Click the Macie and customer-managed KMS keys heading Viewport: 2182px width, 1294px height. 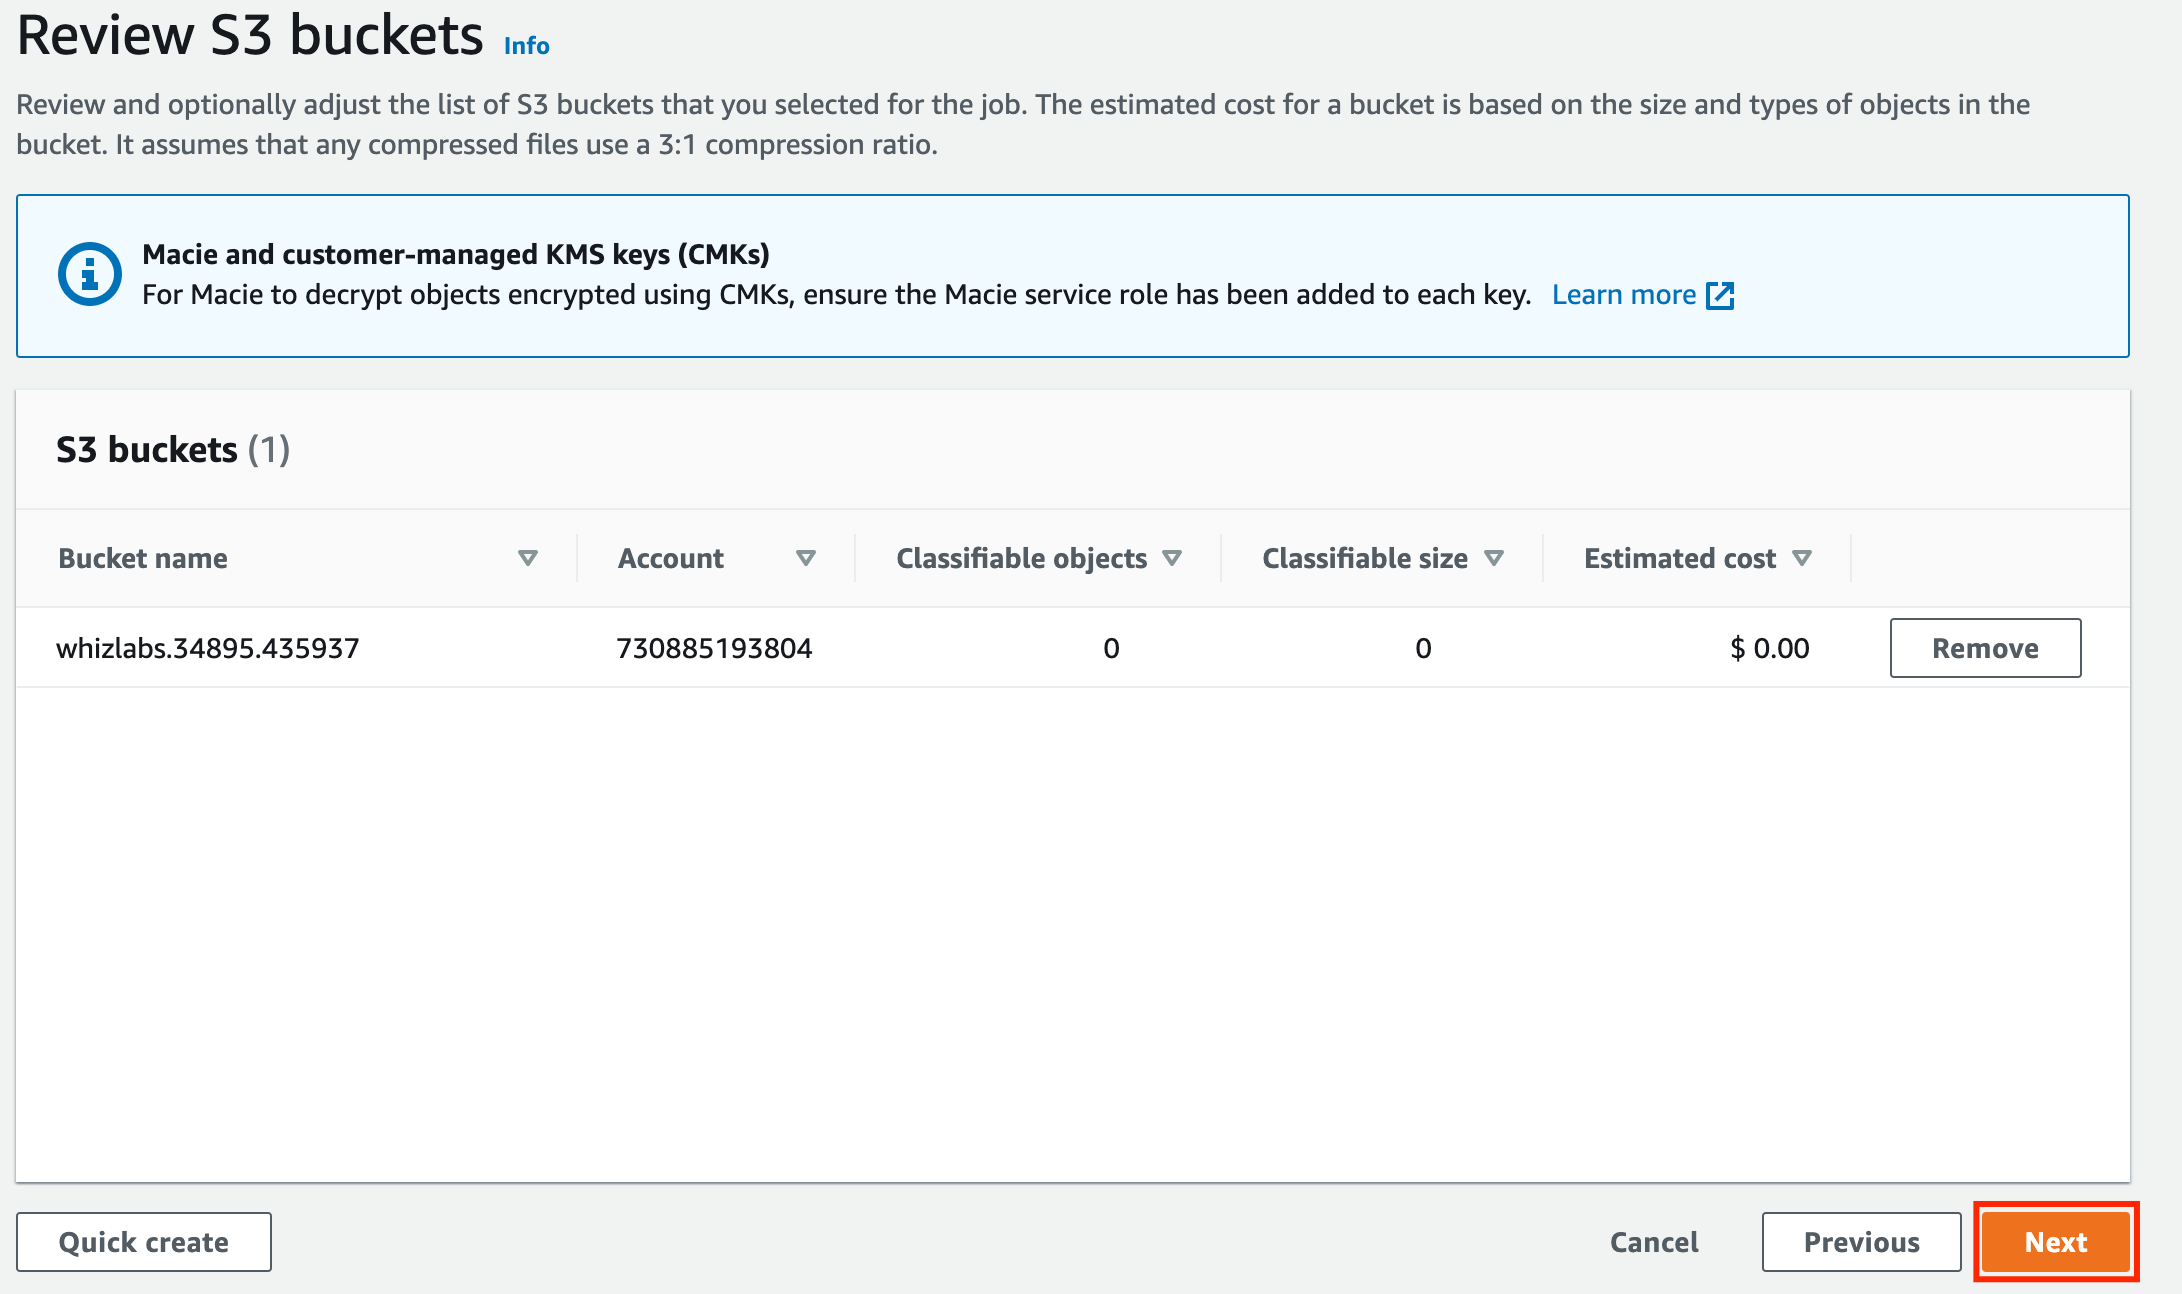pyautogui.click(x=456, y=254)
